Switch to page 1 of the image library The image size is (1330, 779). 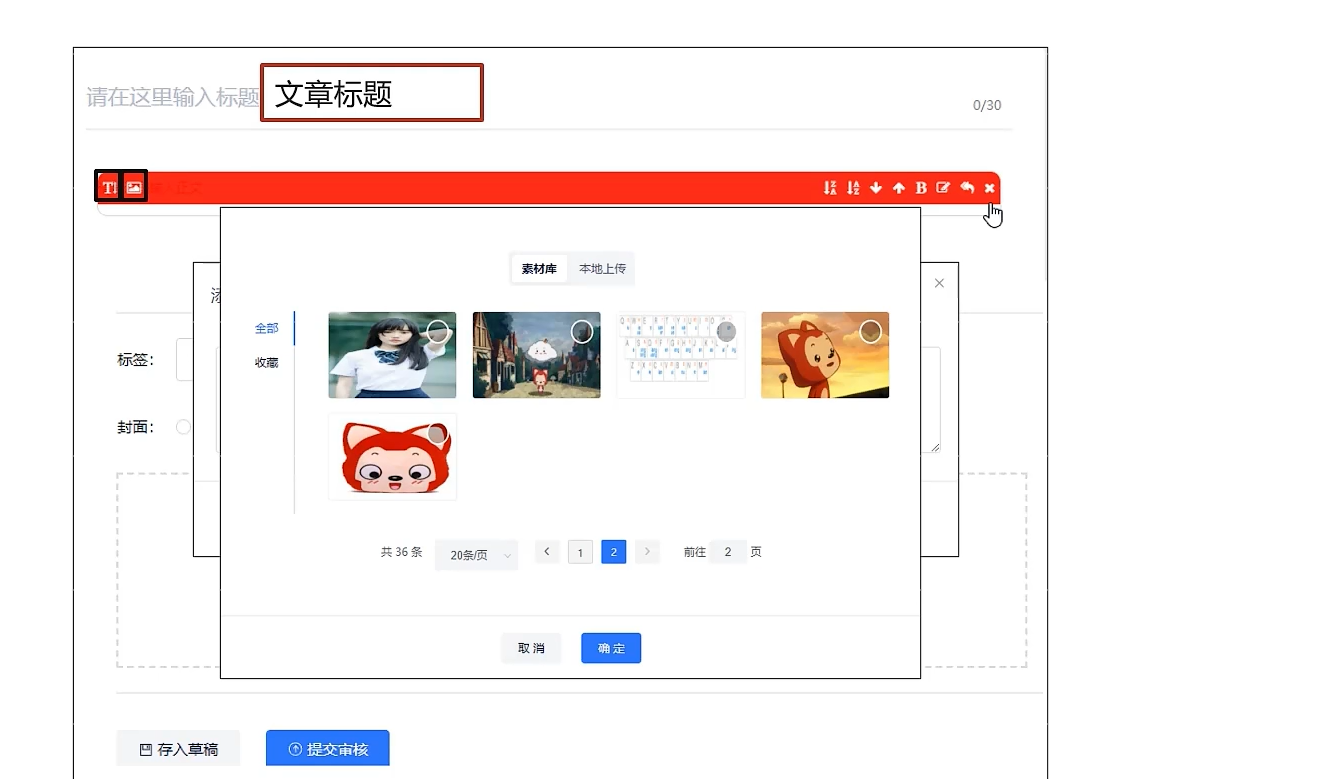tap(580, 552)
